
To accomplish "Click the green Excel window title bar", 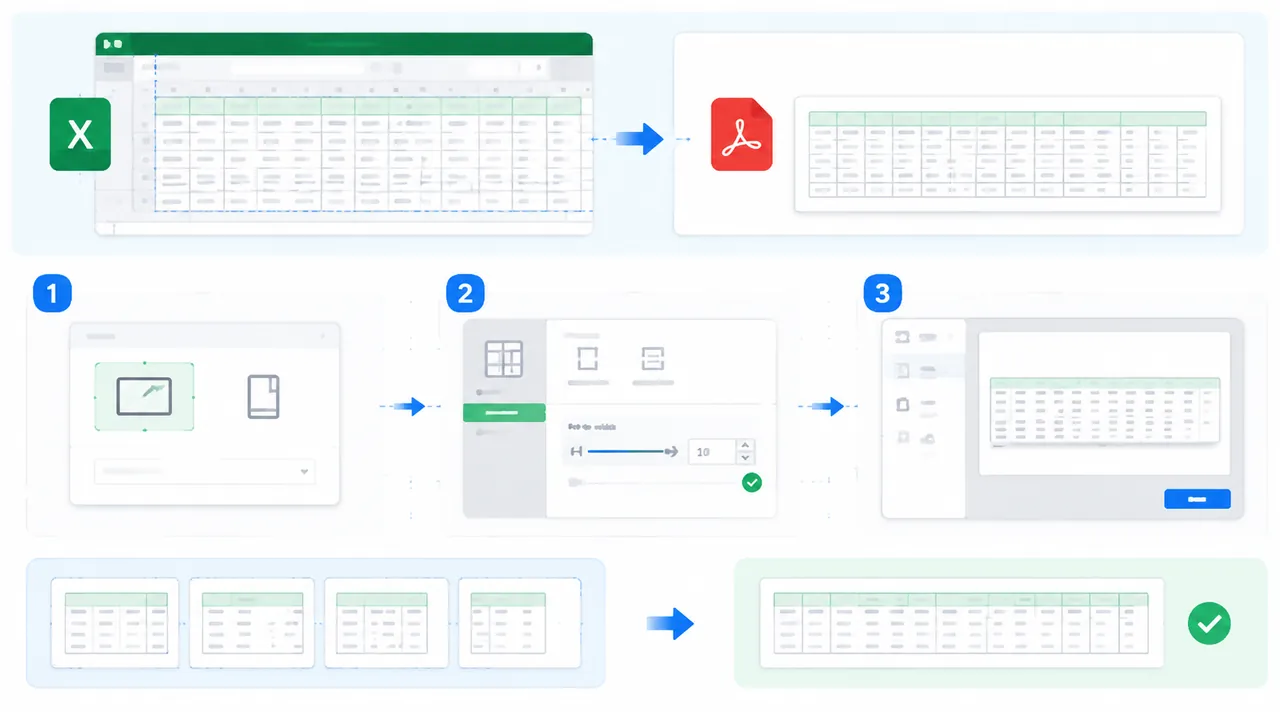I will click(x=344, y=44).
